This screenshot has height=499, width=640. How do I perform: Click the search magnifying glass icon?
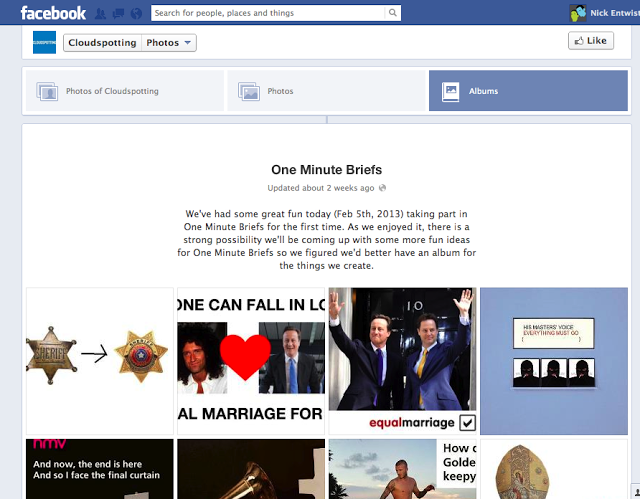click(393, 13)
